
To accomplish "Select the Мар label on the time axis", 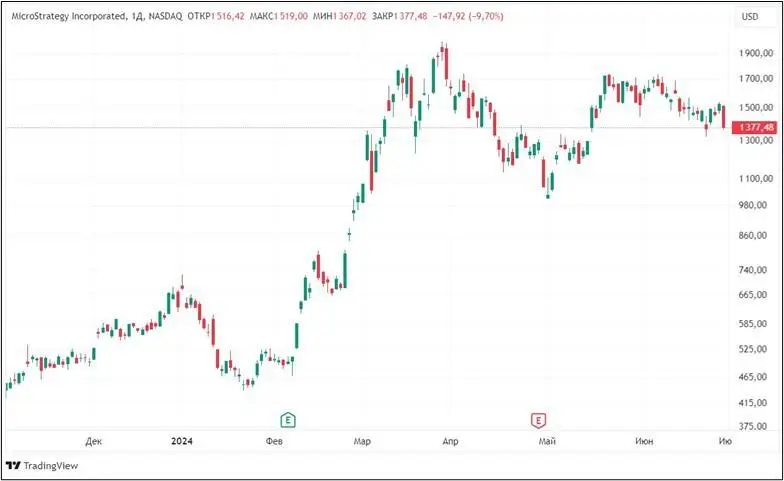I will [363, 441].
